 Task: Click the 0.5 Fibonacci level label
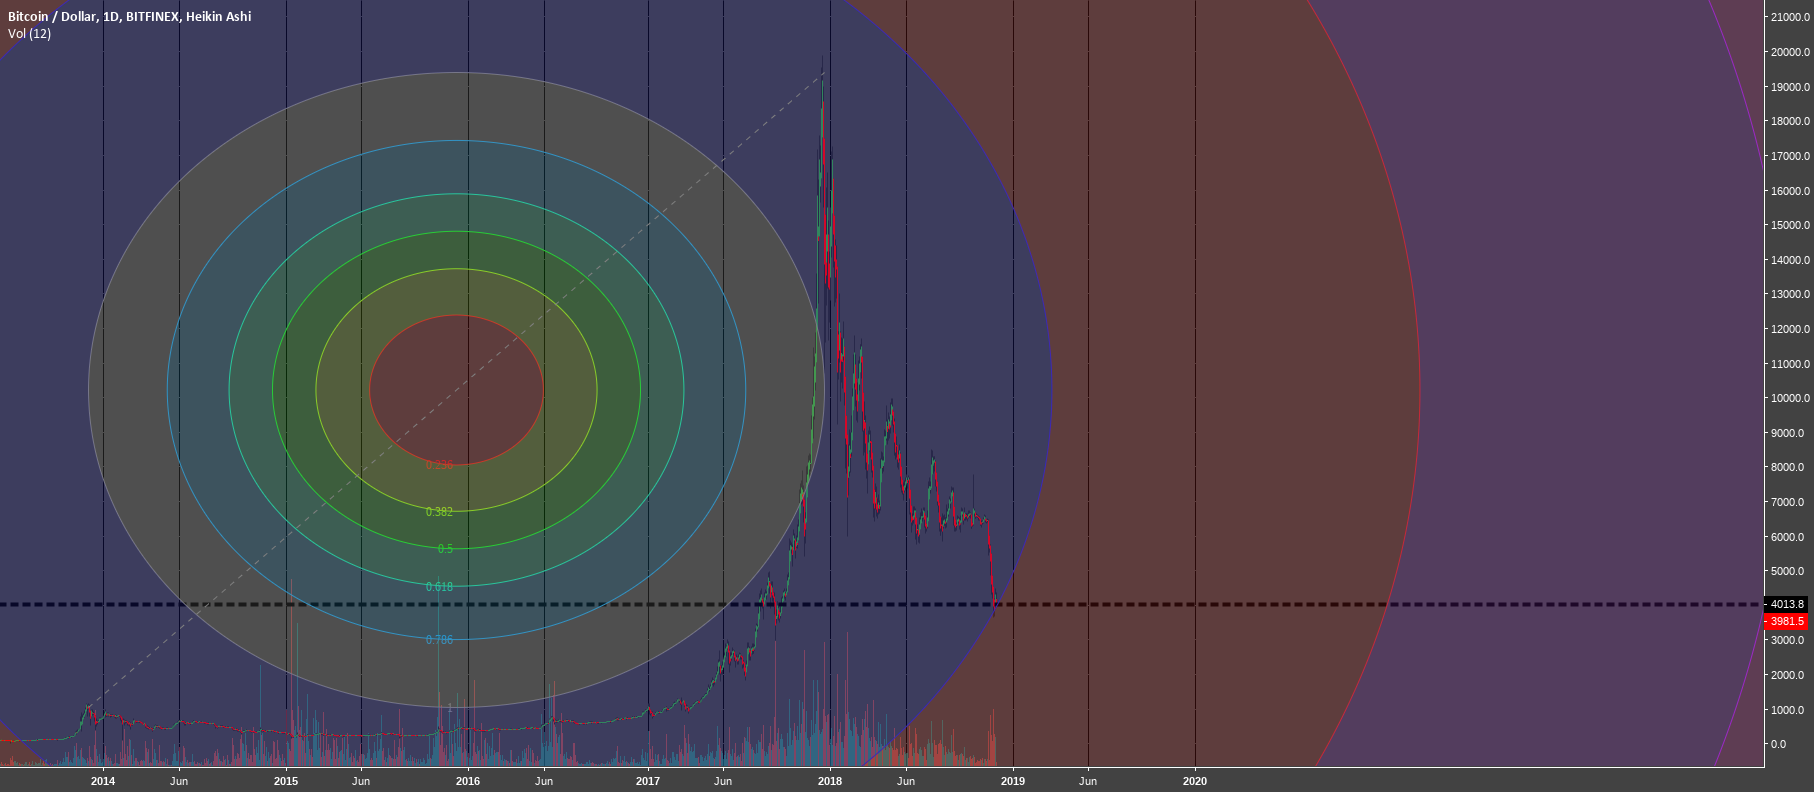coord(445,549)
